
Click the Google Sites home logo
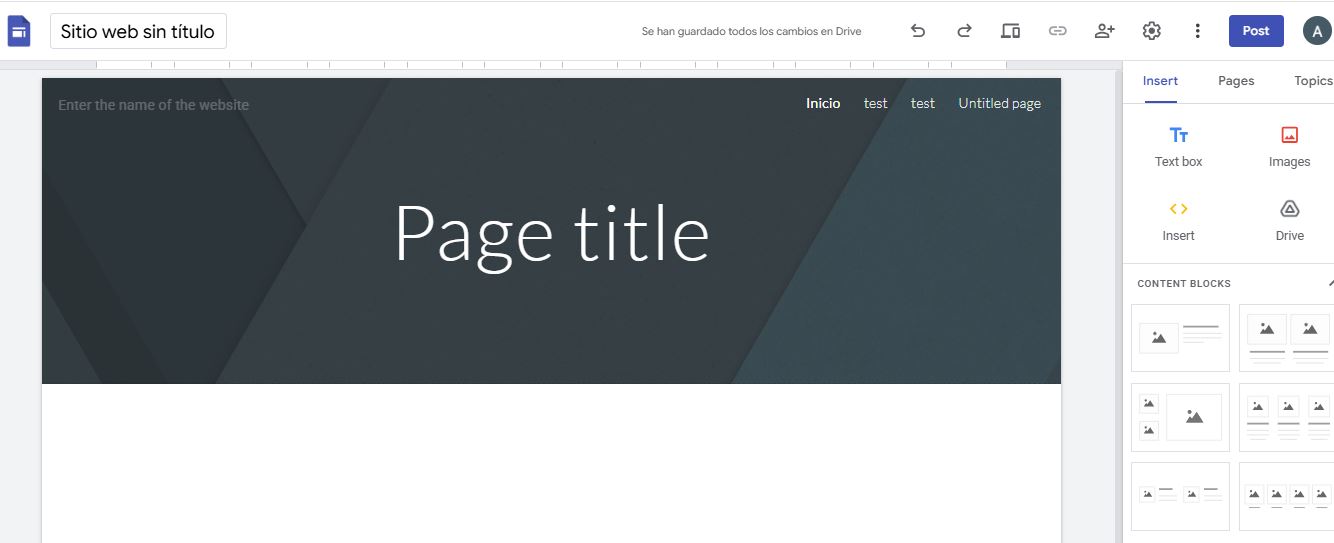coord(19,32)
